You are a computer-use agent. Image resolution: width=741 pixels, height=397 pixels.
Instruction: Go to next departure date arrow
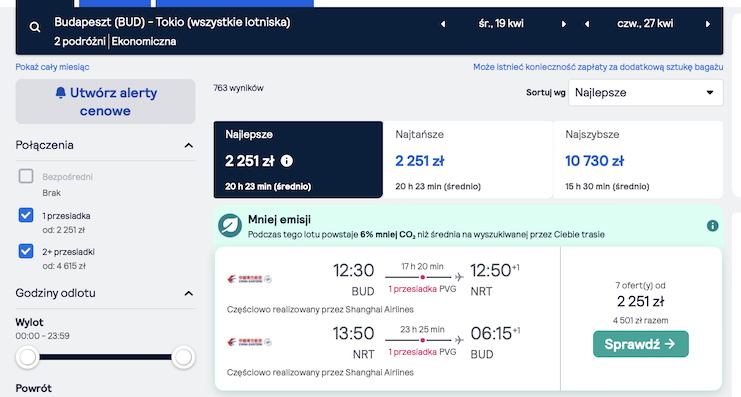(563, 24)
